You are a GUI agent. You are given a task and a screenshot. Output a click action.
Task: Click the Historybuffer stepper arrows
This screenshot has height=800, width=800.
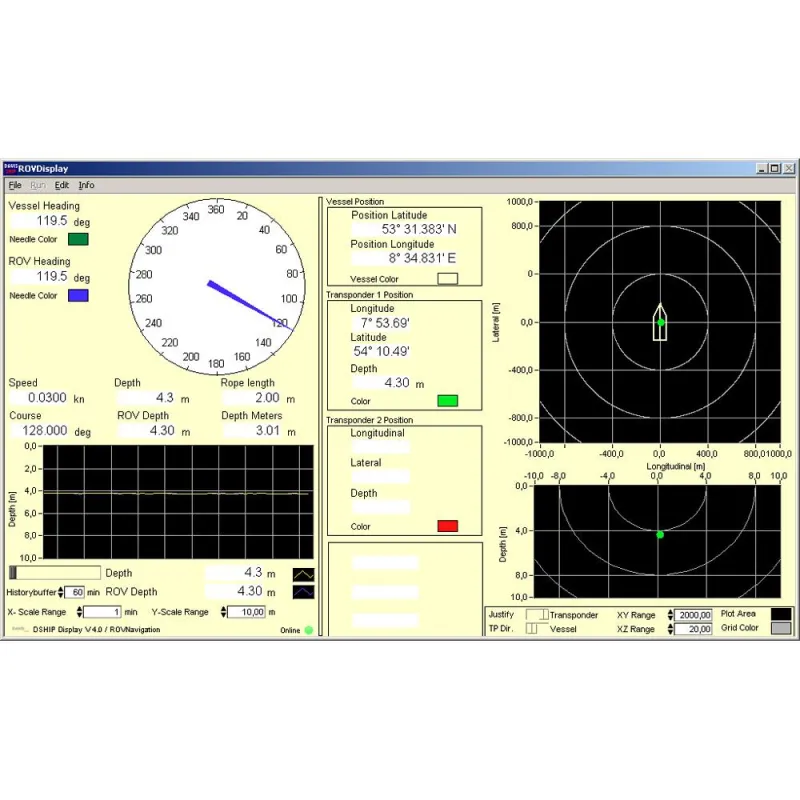coord(61,592)
